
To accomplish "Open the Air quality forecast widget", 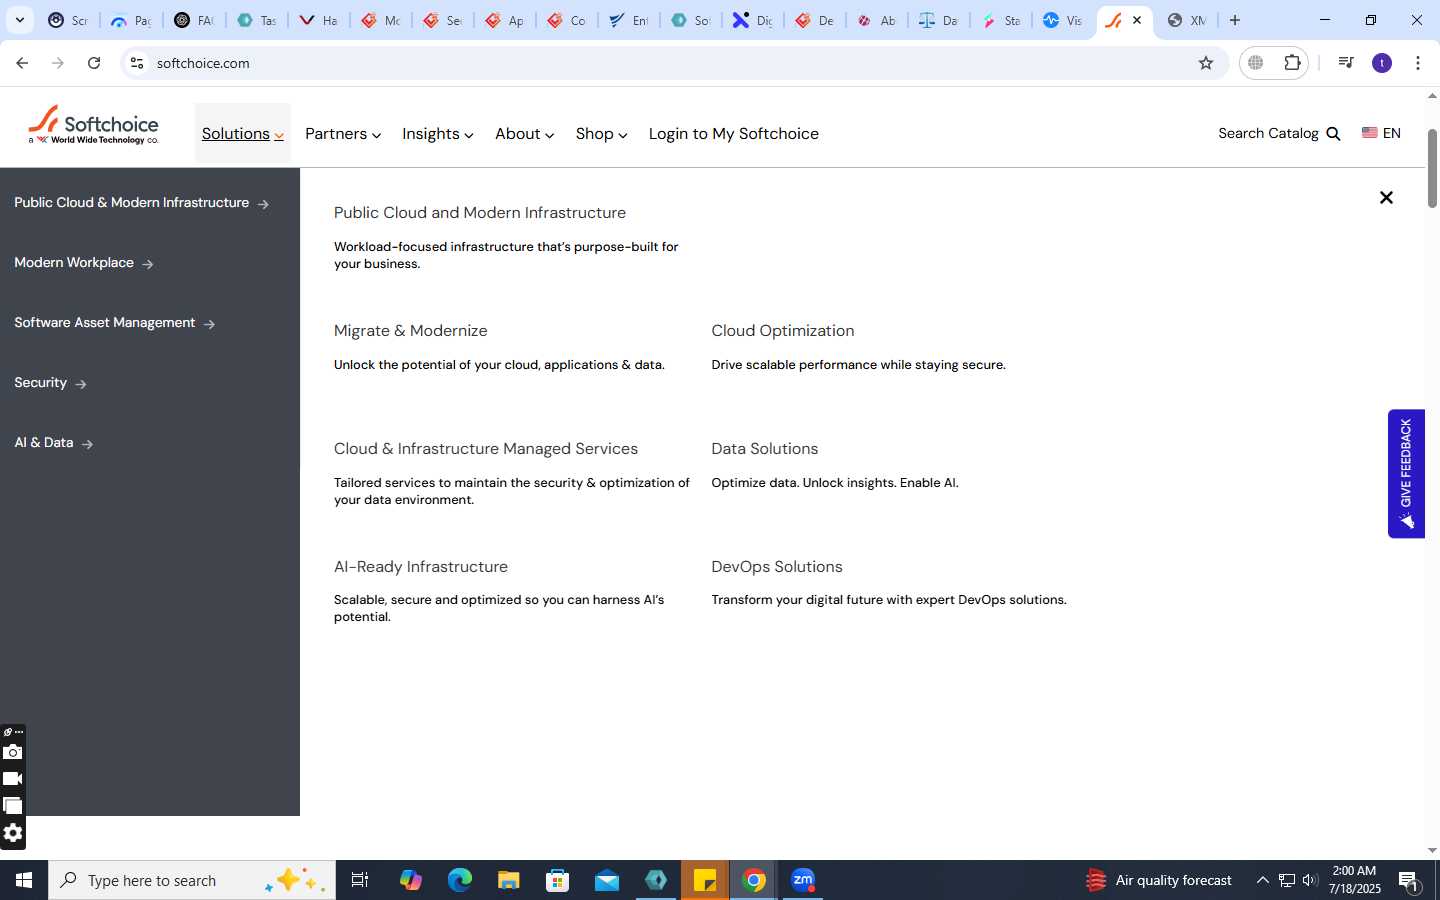I will point(1159,880).
